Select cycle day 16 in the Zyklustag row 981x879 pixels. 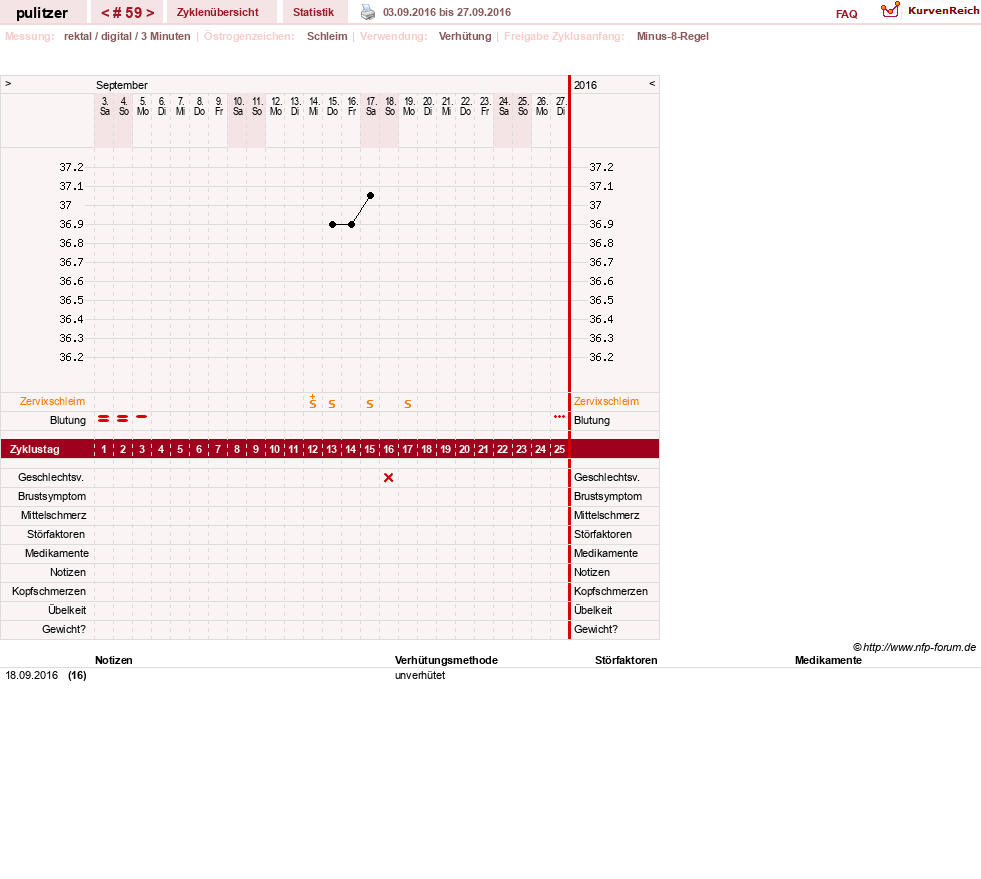(389, 449)
